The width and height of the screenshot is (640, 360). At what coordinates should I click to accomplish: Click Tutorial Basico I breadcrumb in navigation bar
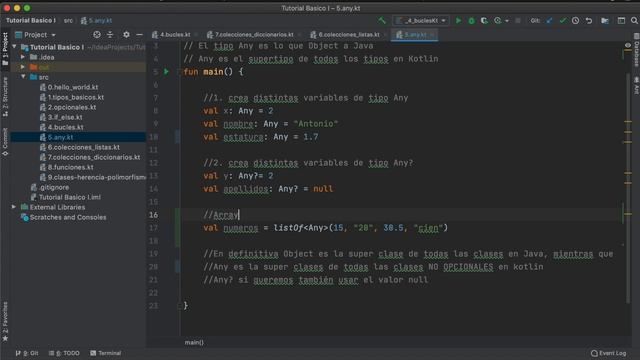pos(30,20)
